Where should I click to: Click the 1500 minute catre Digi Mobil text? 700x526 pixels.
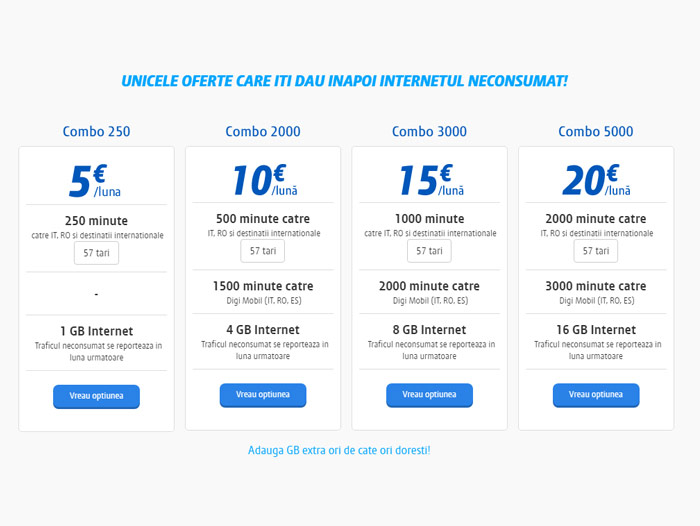(x=263, y=292)
